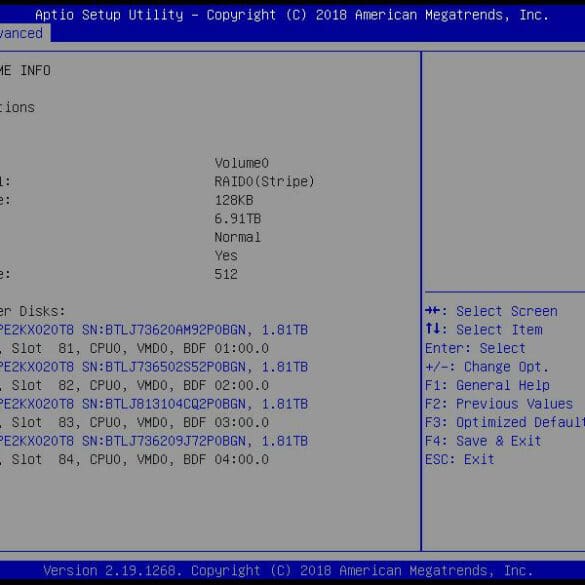Click Slot 82 BDF 02:00.0 line
585x585 pixels.
[x=134, y=385]
